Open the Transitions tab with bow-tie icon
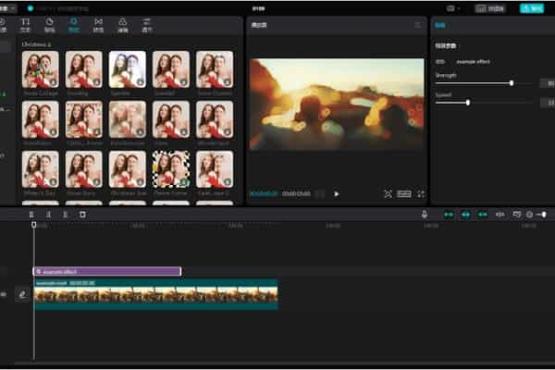Viewport: 555px width, 370px height. pos(98,25)
